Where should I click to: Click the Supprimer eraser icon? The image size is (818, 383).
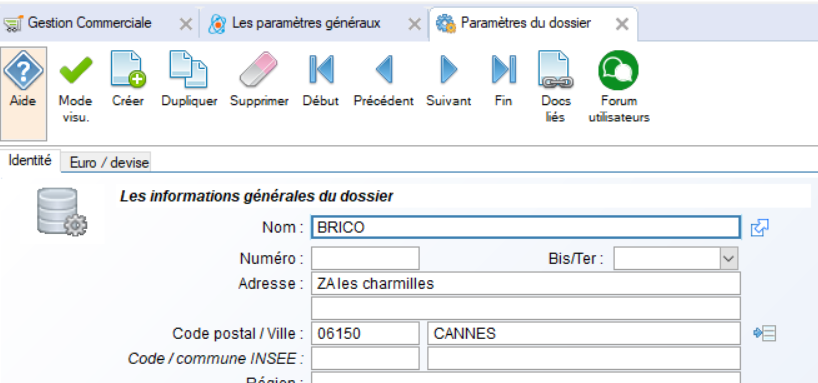pos(259,79)
